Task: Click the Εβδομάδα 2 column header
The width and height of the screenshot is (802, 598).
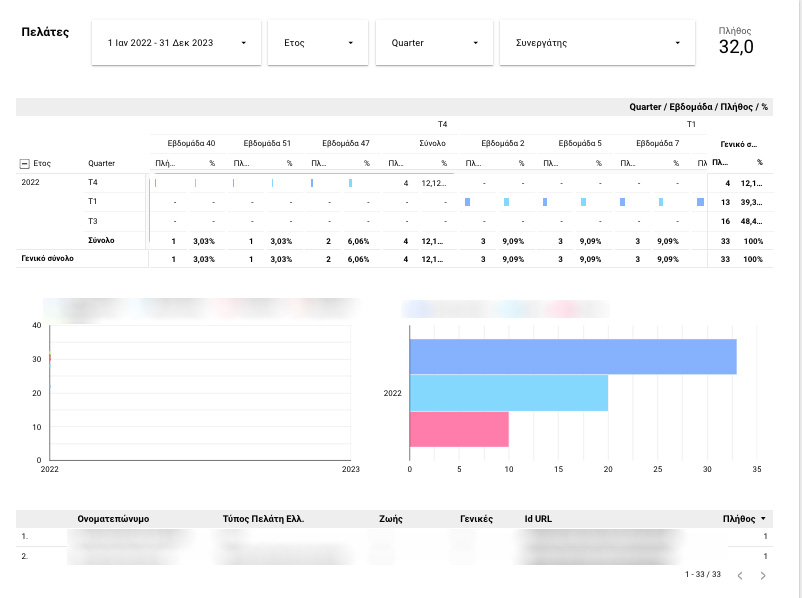Action: pos(503,143)
